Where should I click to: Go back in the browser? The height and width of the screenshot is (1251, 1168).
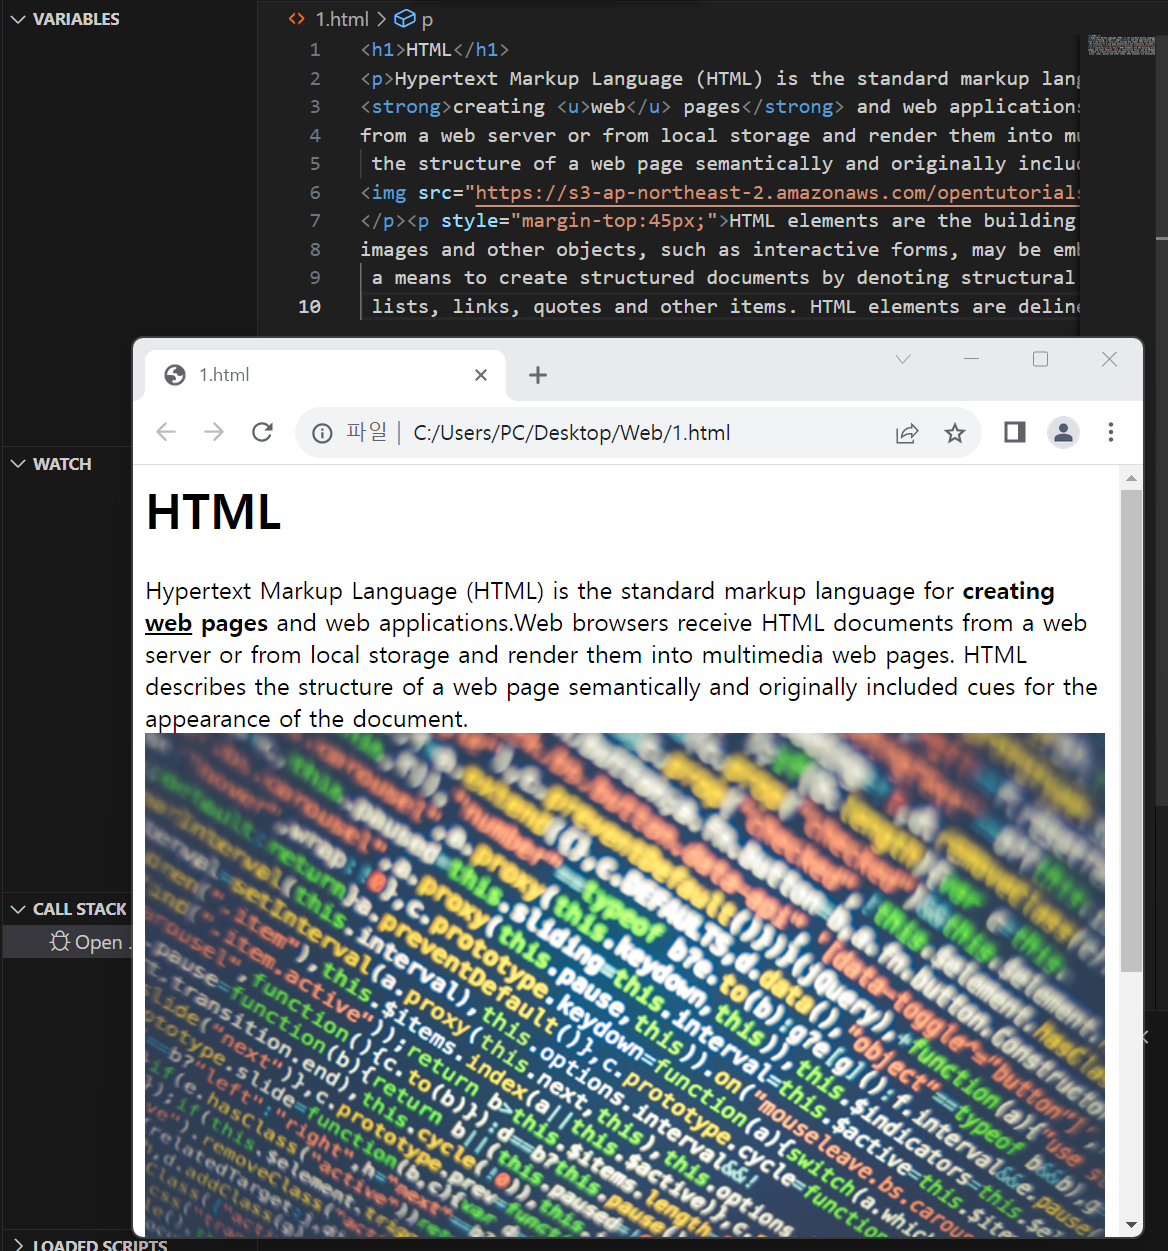166,432
